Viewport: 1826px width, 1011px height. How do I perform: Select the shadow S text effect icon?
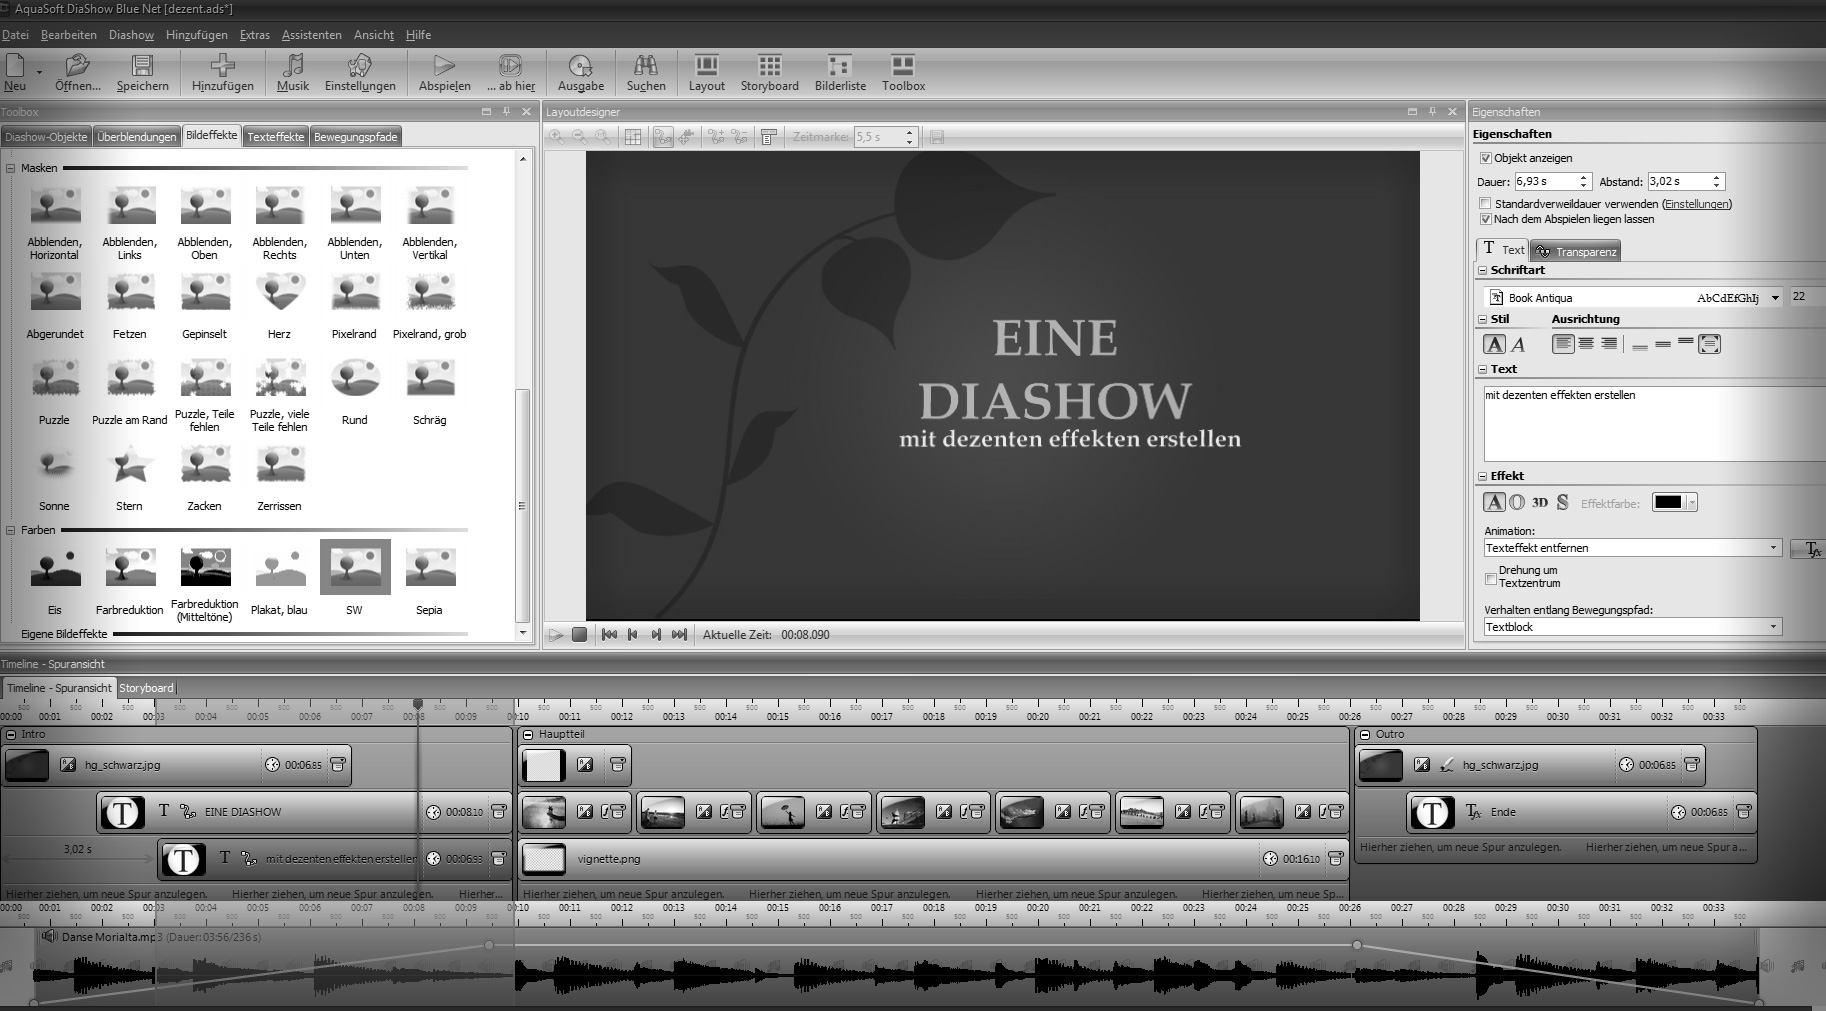coord(1562,502)
